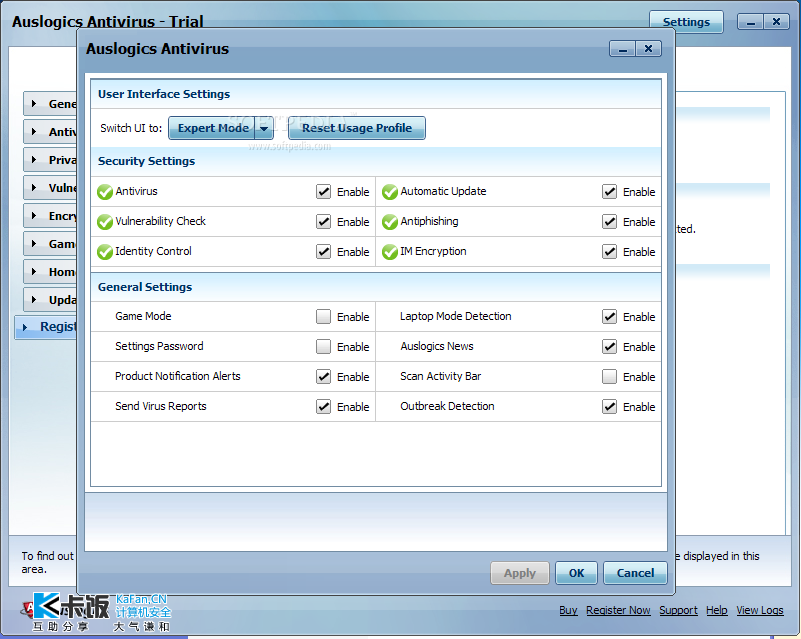The height and width of the screenshot is (639, 801).
Task: Click the Cancel button
Action: [x=635, y=573]
